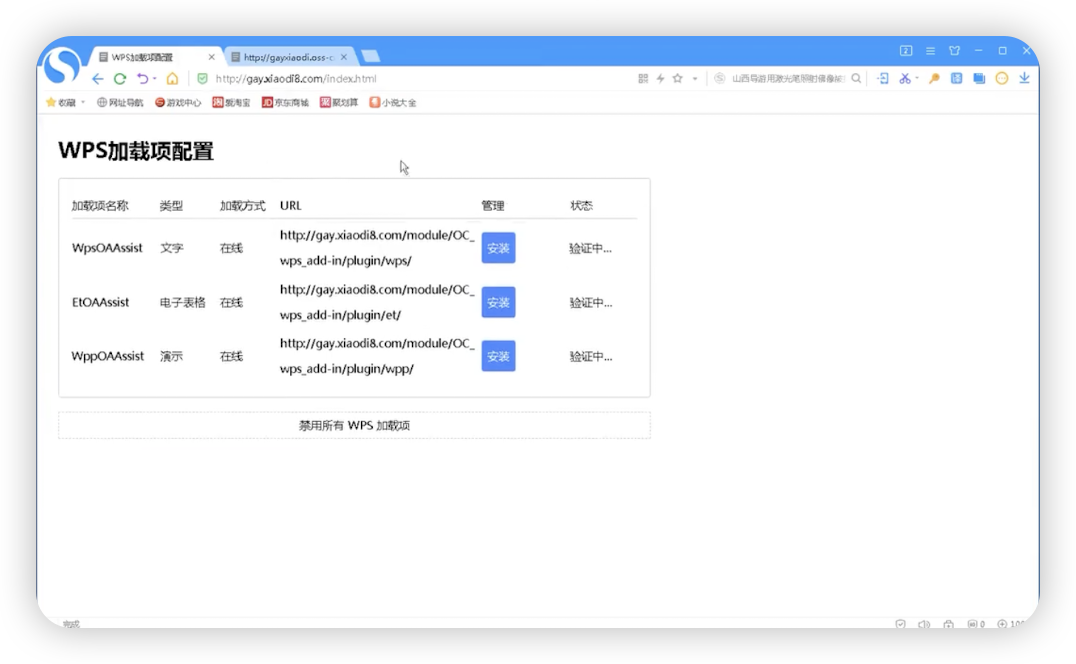Click the green shield security icon

click(202, 79)
